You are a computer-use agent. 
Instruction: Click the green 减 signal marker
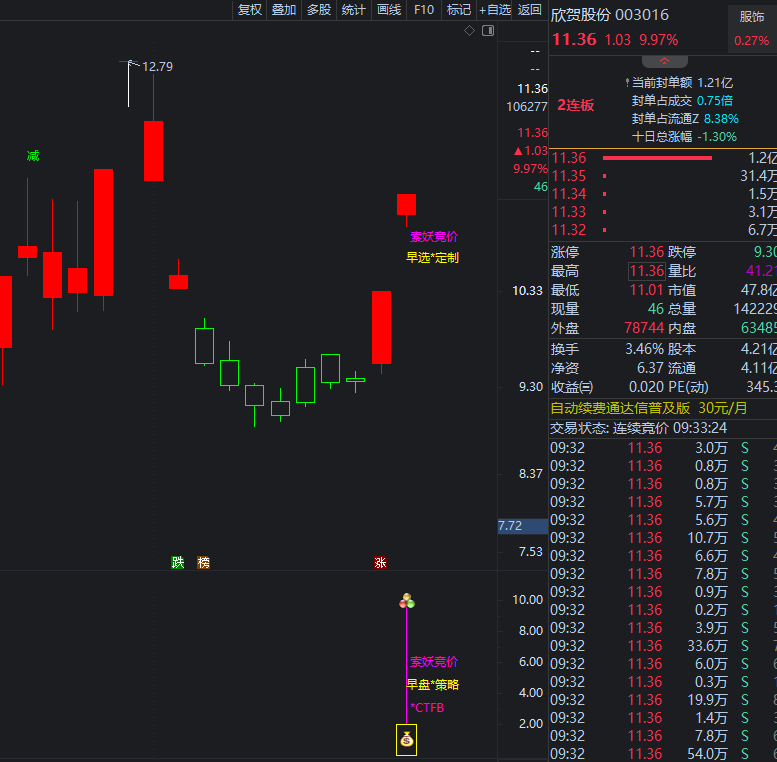[33, 156]
